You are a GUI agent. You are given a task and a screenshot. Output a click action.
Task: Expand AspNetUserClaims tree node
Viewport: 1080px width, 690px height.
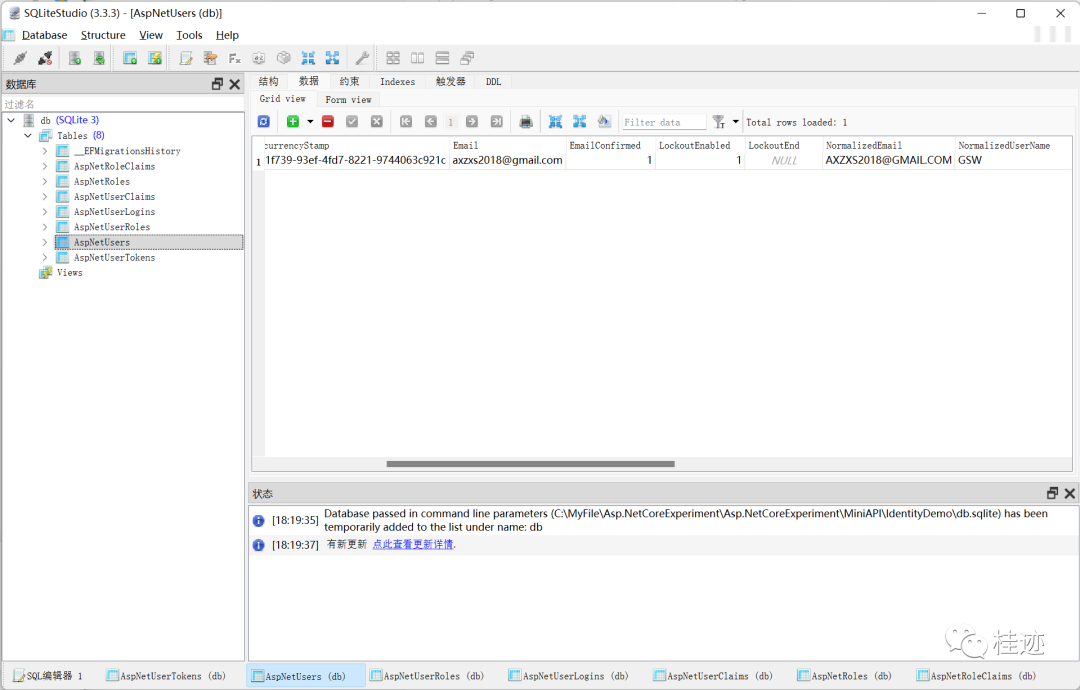tap(45, 196)
